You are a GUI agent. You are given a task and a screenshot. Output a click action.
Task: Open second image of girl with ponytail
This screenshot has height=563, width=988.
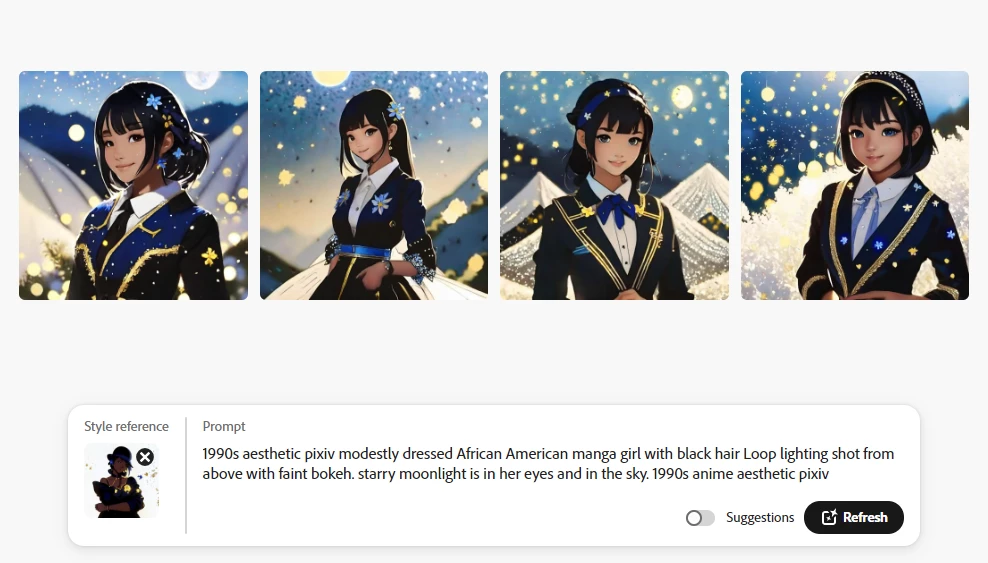click(x=374, y=185)
